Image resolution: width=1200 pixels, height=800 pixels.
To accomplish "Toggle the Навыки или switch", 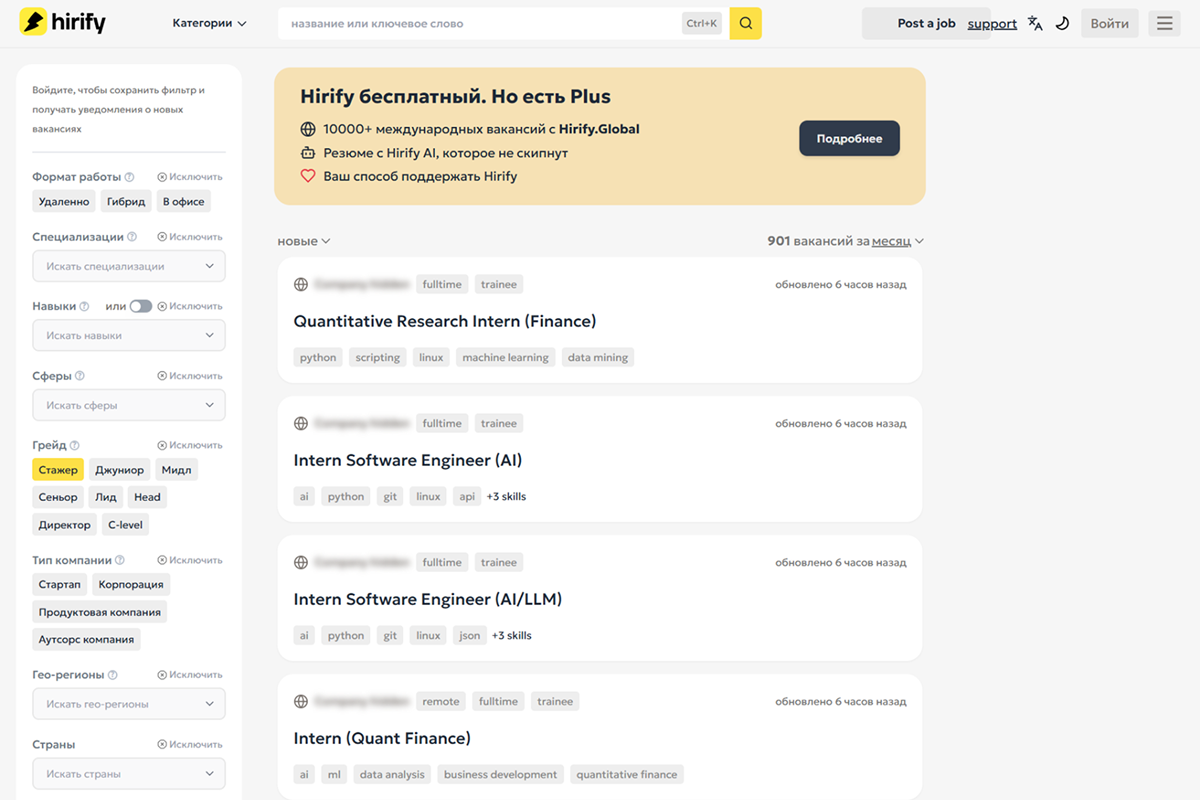I will point(141,306).
